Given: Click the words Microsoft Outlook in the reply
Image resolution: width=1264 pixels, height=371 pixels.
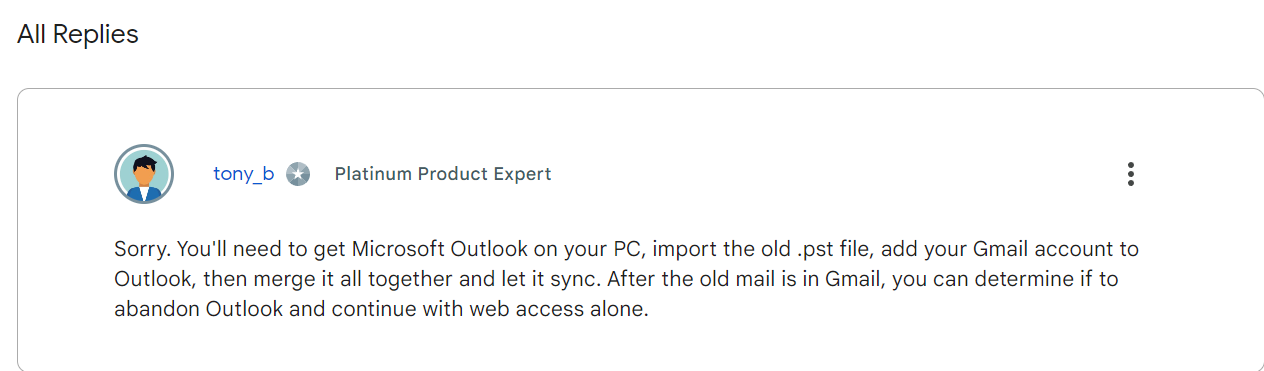Looking at the screenshot, I should (431, 249).
